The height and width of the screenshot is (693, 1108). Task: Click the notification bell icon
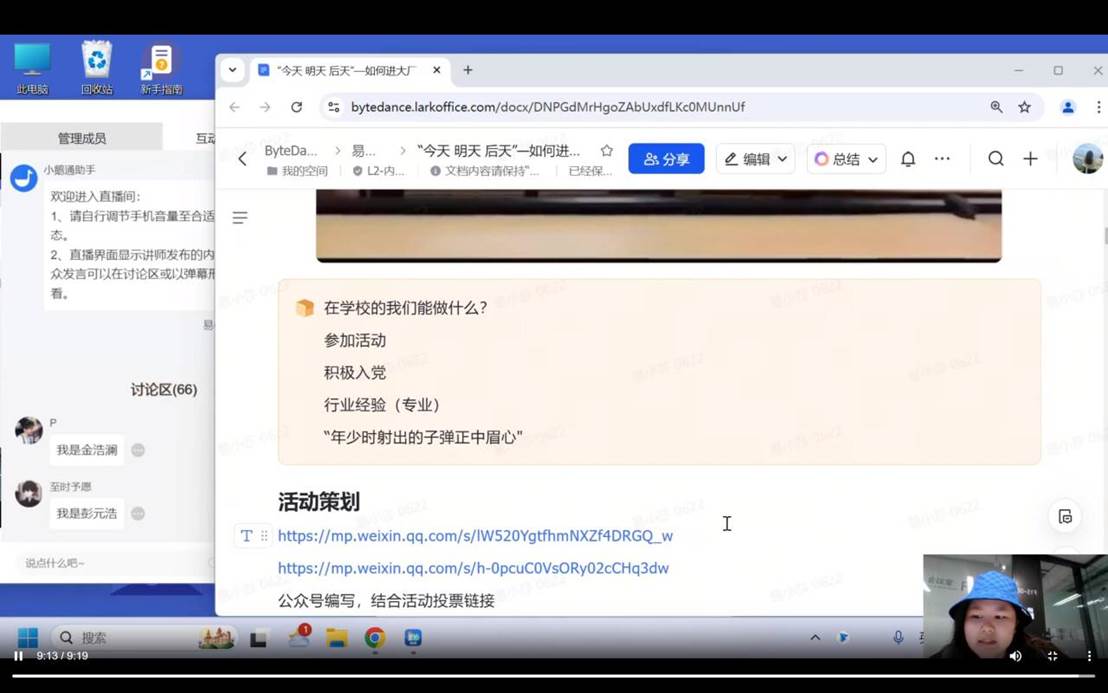[x=908, y=159]
